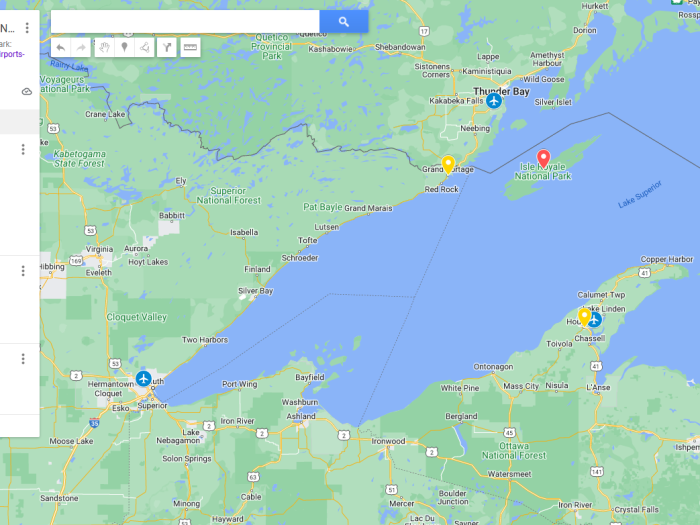
Task: Click the 'Superior National Forest' label
Action: click(229, 196)
